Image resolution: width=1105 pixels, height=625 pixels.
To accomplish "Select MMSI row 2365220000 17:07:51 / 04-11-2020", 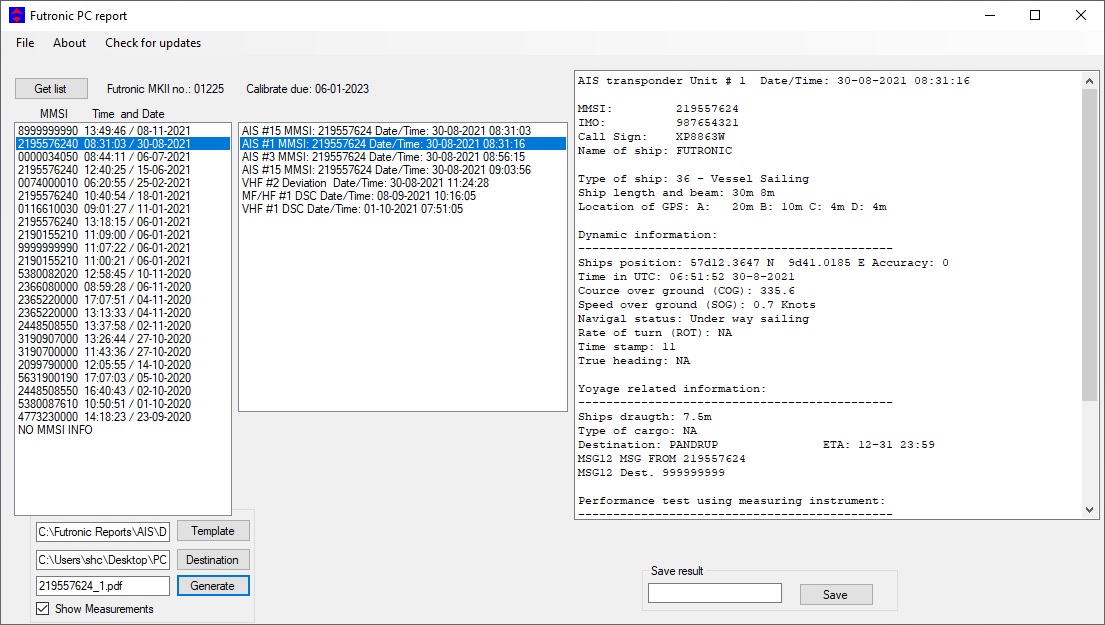I will (x=123, y=300).
